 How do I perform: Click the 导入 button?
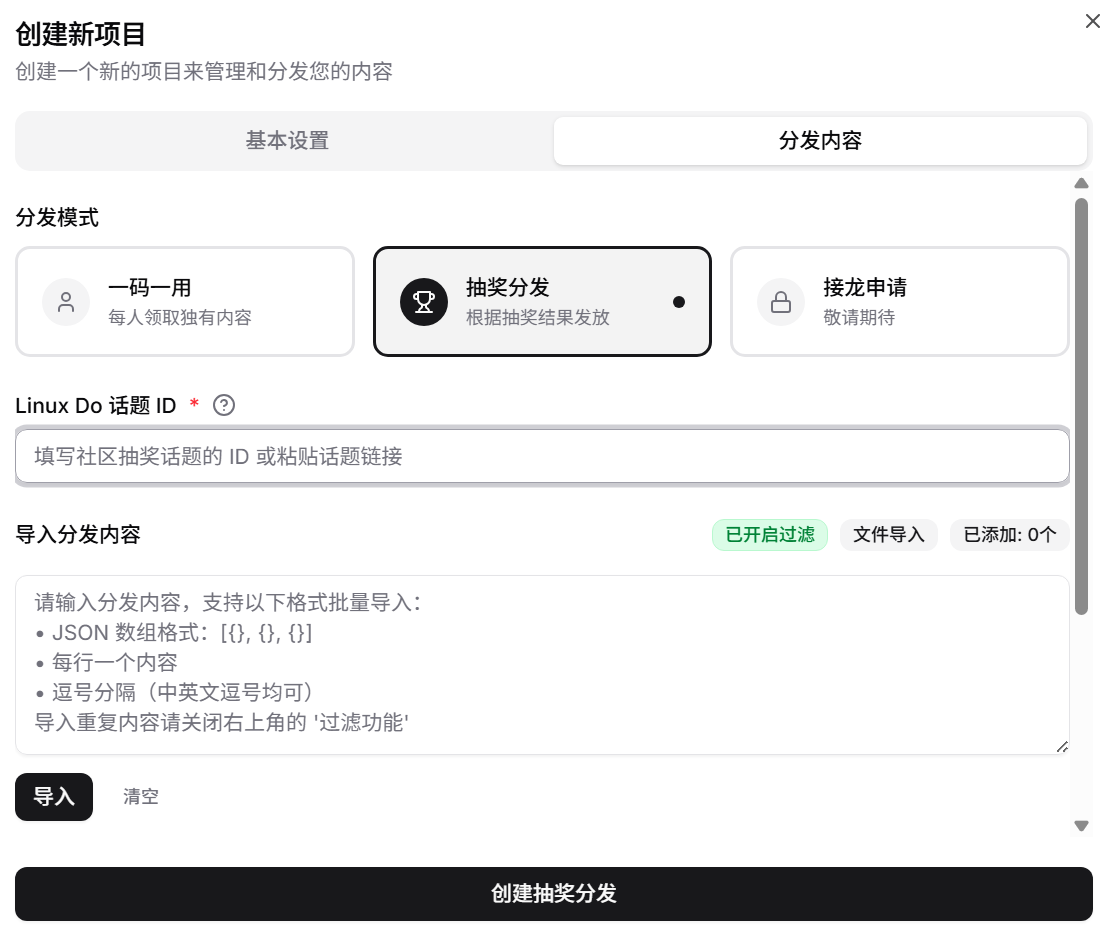click(x=54, y=797)
